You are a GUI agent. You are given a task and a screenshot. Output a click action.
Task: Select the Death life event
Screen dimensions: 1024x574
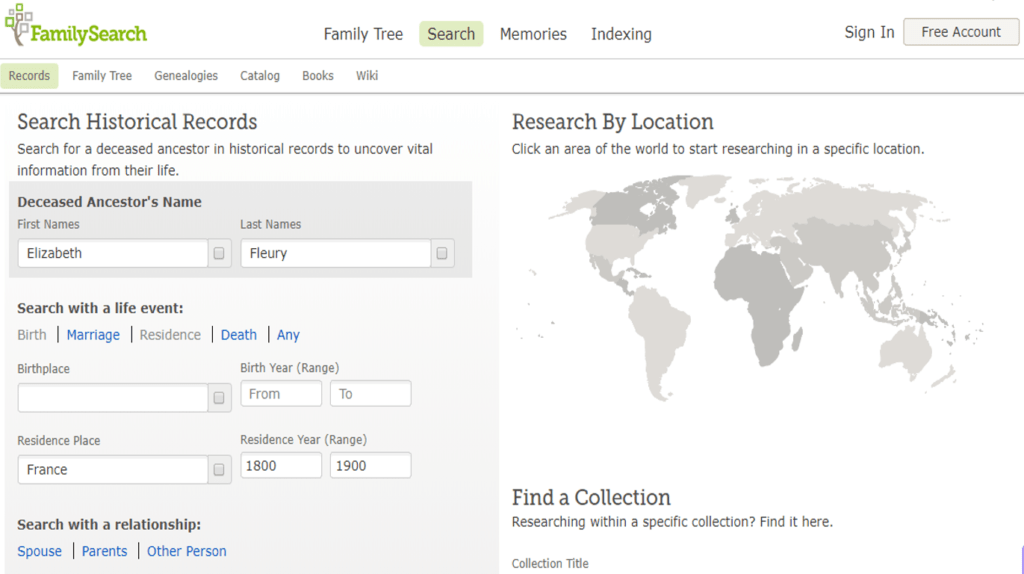coord(238,335)
